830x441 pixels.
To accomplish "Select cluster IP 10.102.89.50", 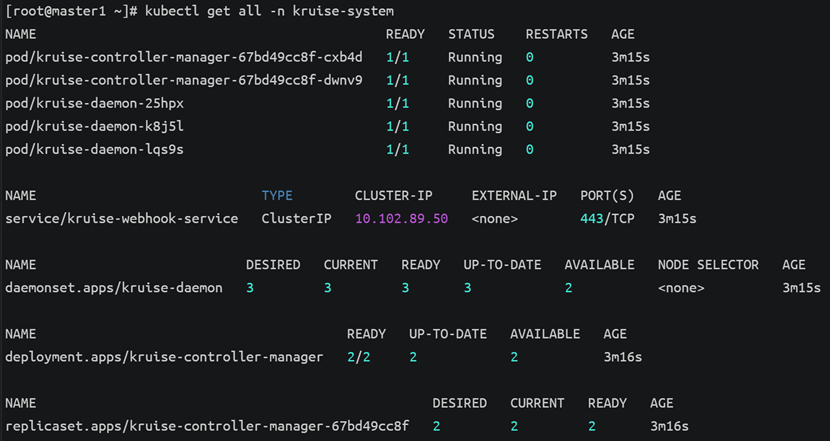I will [401, 219].
